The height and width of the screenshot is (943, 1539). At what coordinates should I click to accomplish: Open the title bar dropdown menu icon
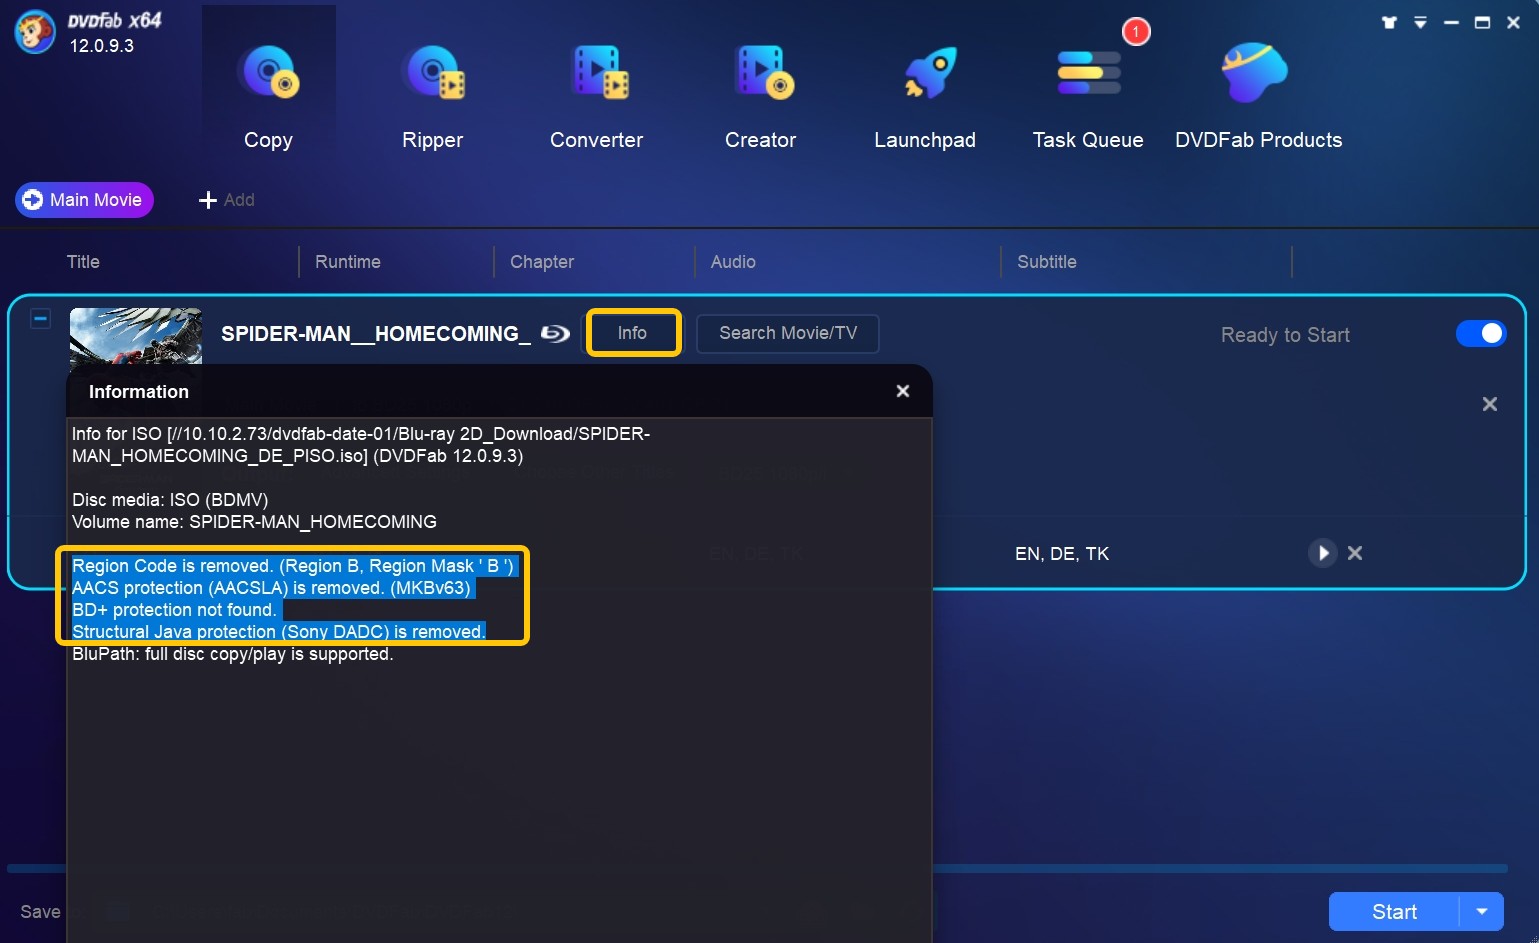(1420, 22)
